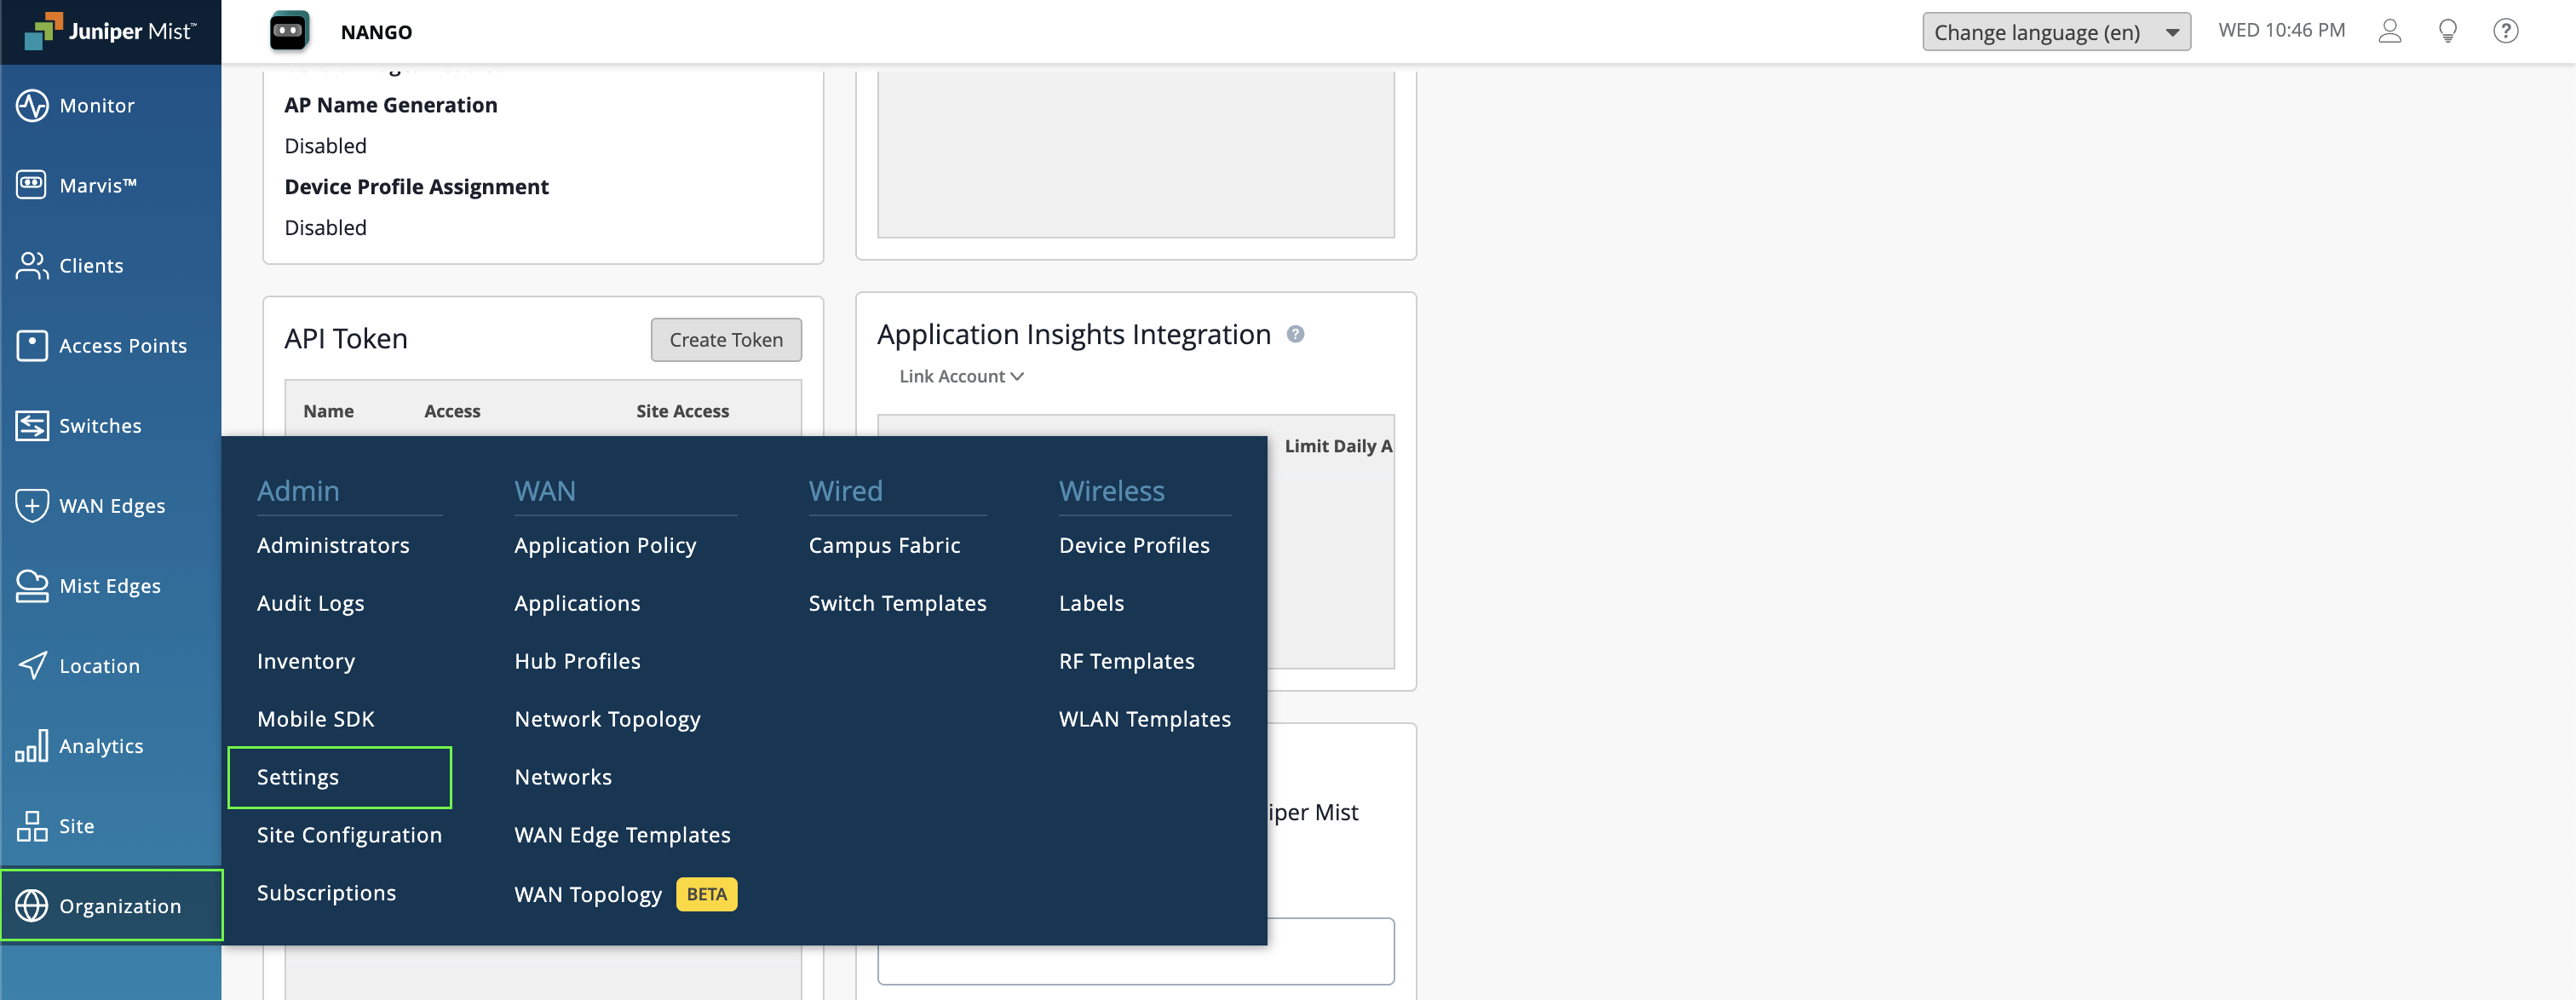Image resolution: width=2576 pixels, height=1000 pixels.
Task: Open the help question mark icon
Action: [x=2505, y=31]
